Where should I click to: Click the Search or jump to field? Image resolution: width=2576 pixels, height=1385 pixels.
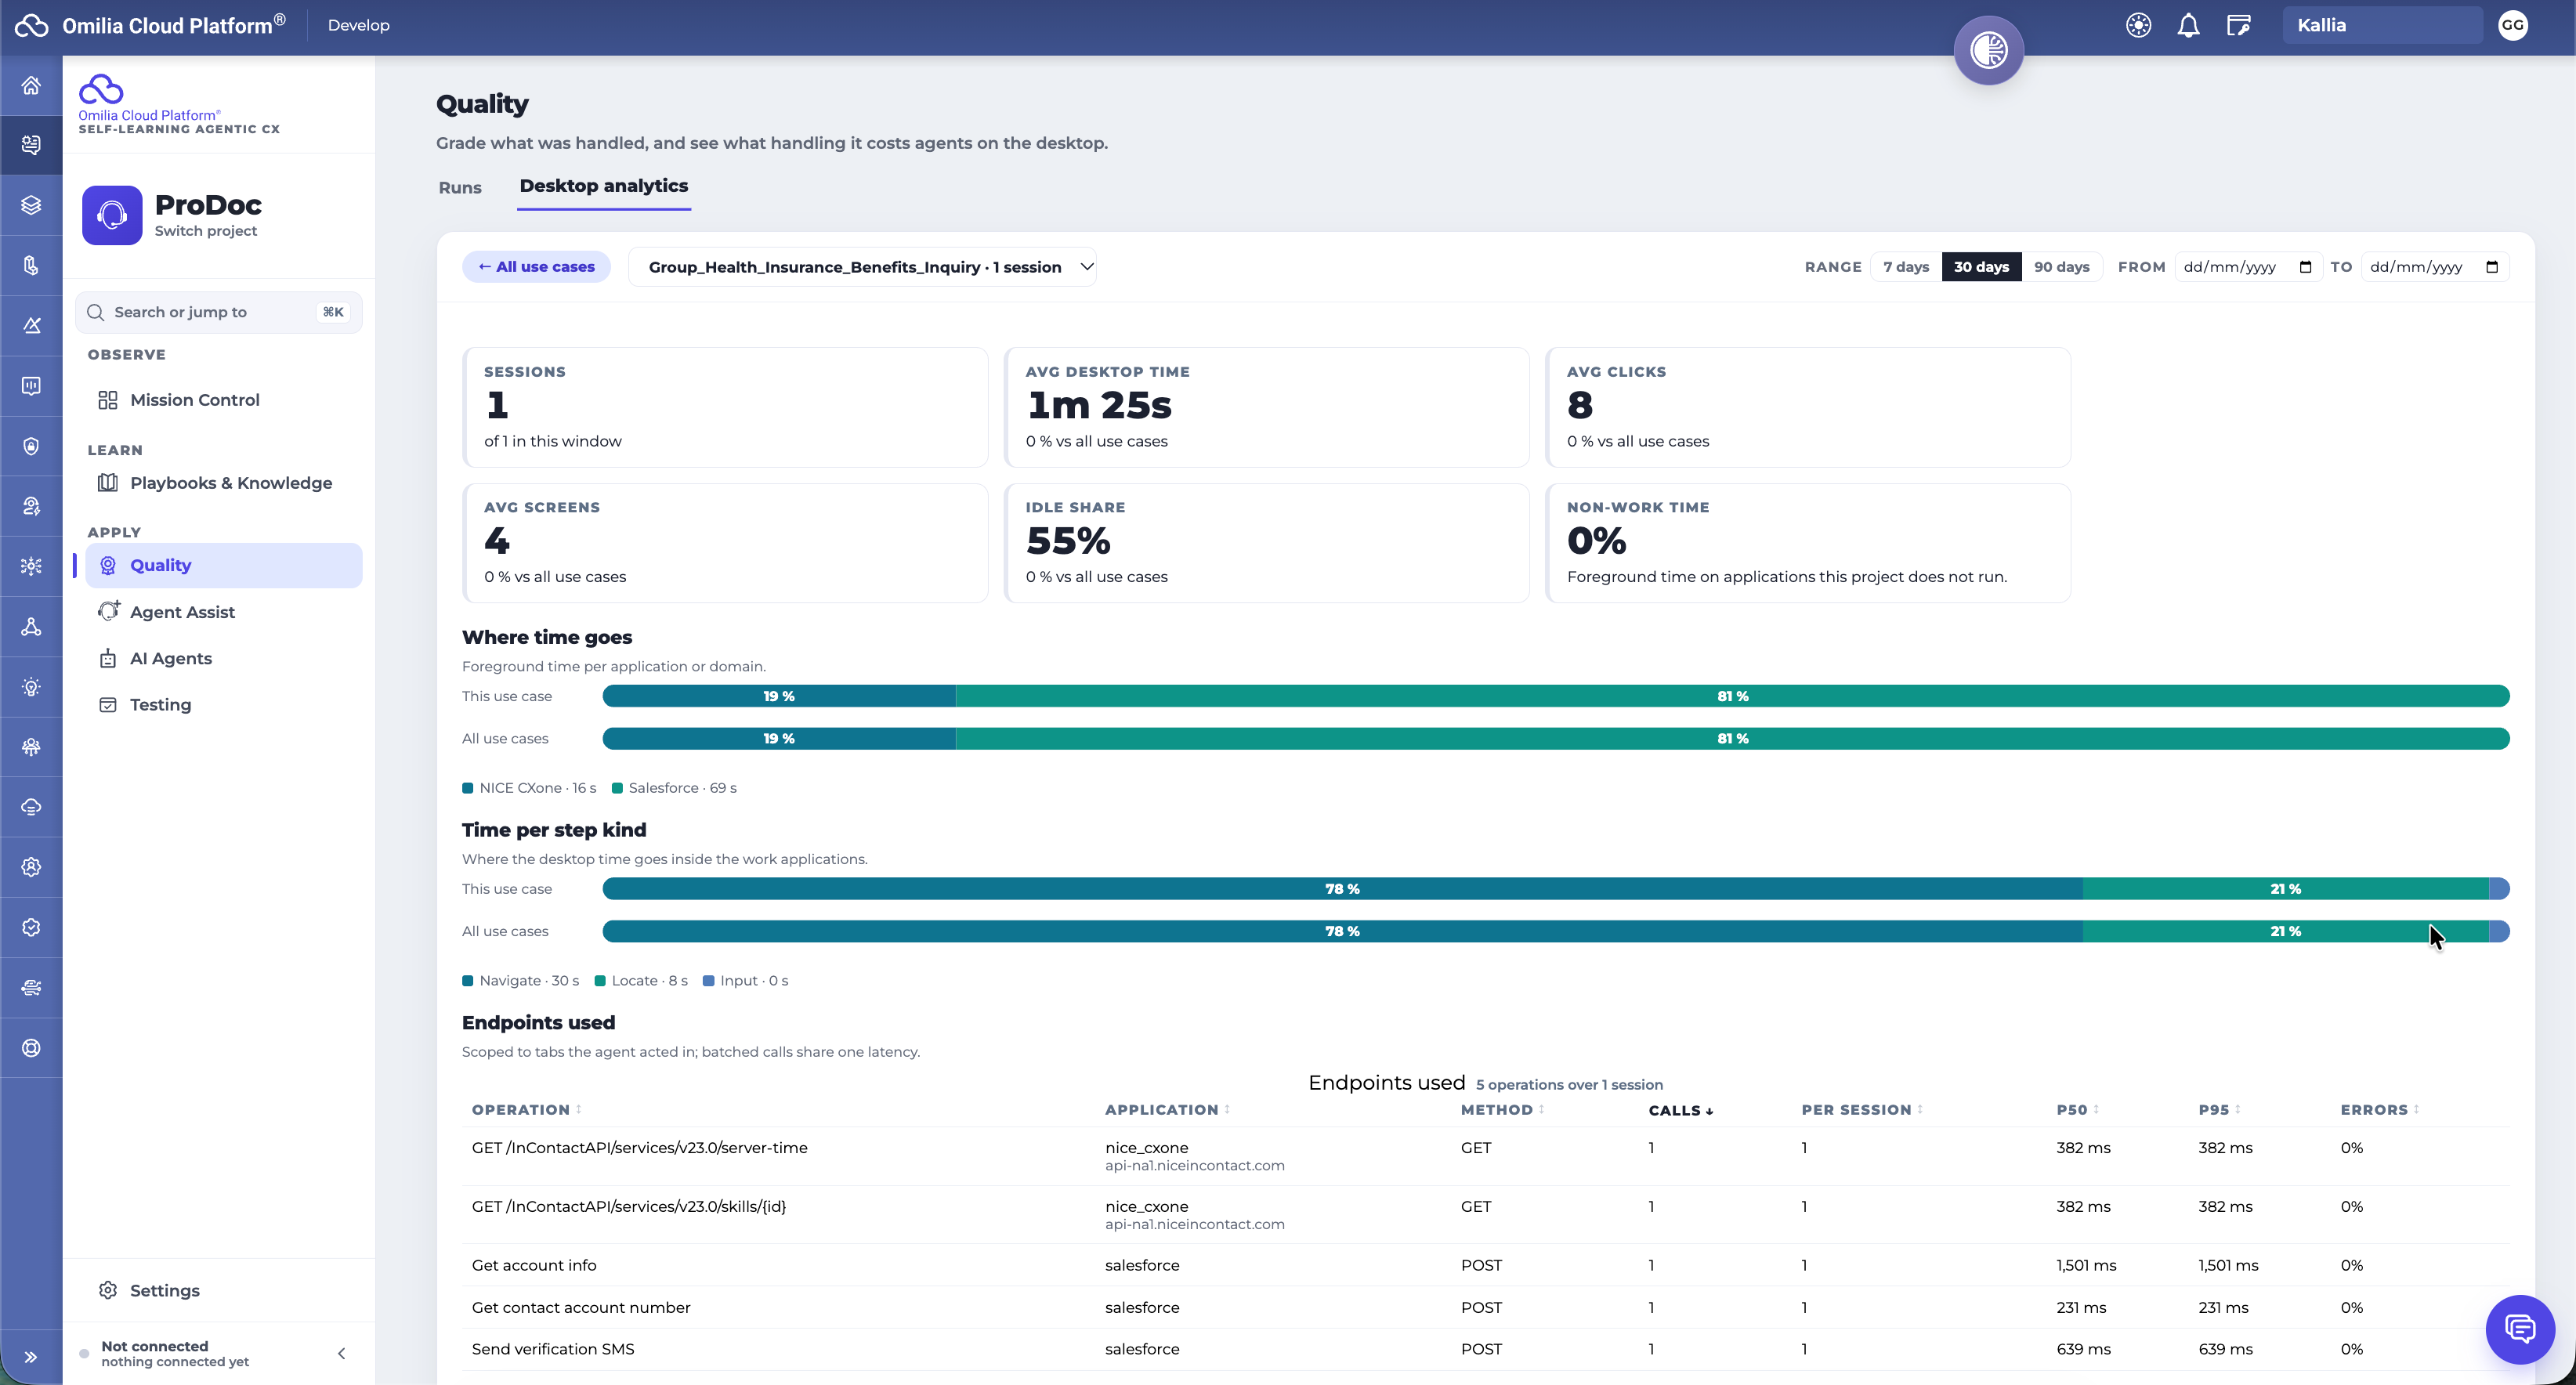(x=219, y=312)
